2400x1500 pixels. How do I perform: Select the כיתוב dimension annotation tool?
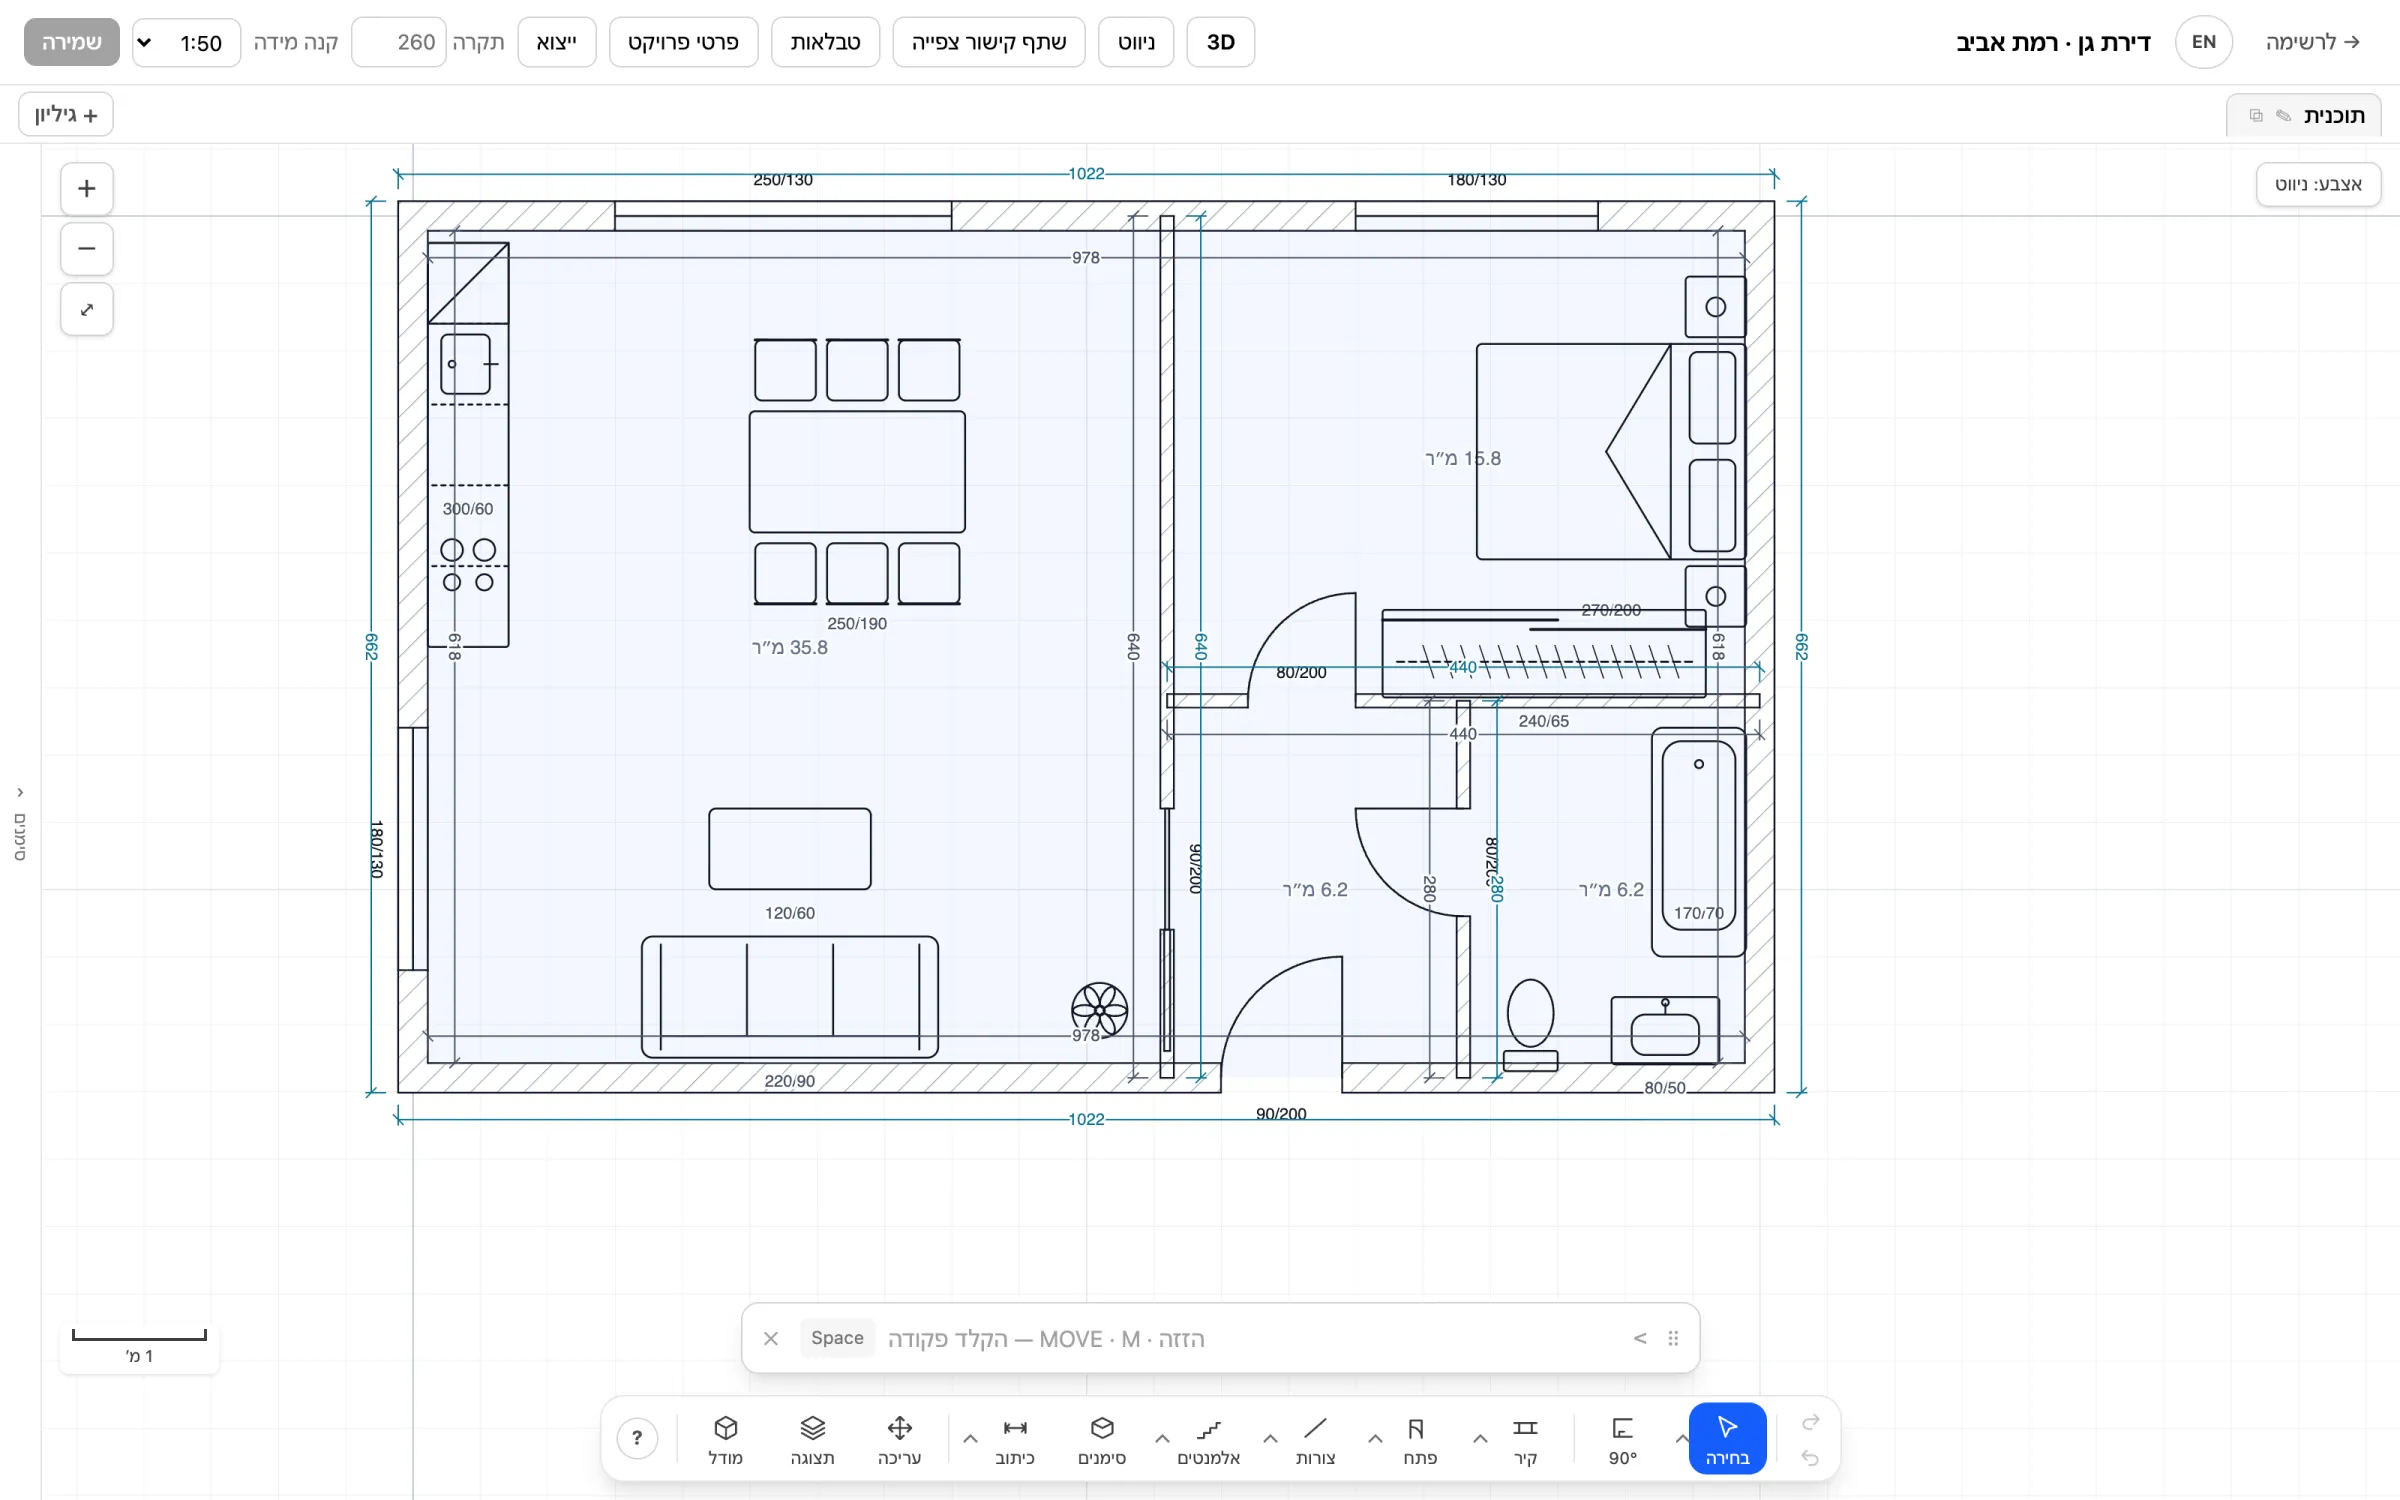tap(1015, 1438)
